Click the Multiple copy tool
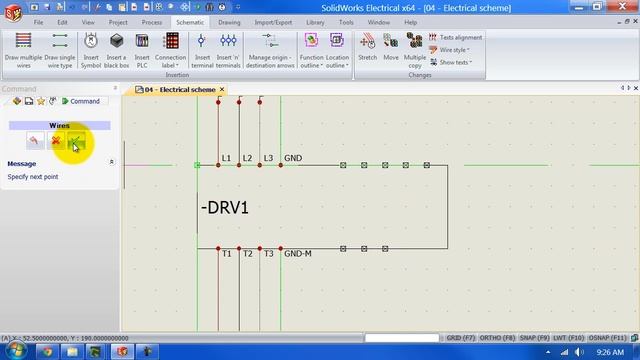The width and height of the screenshot is (640, 360). pyautogui.click(x=415, y=50)
